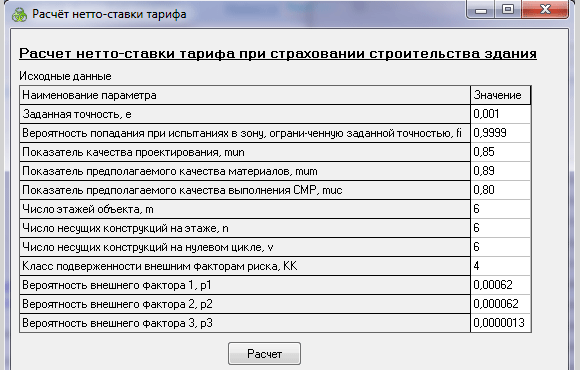This screenshot has width=580, height=370.
Task: Minimize the Расчёт нетто-ставки тарифа window
Action: tap(480, 10)
